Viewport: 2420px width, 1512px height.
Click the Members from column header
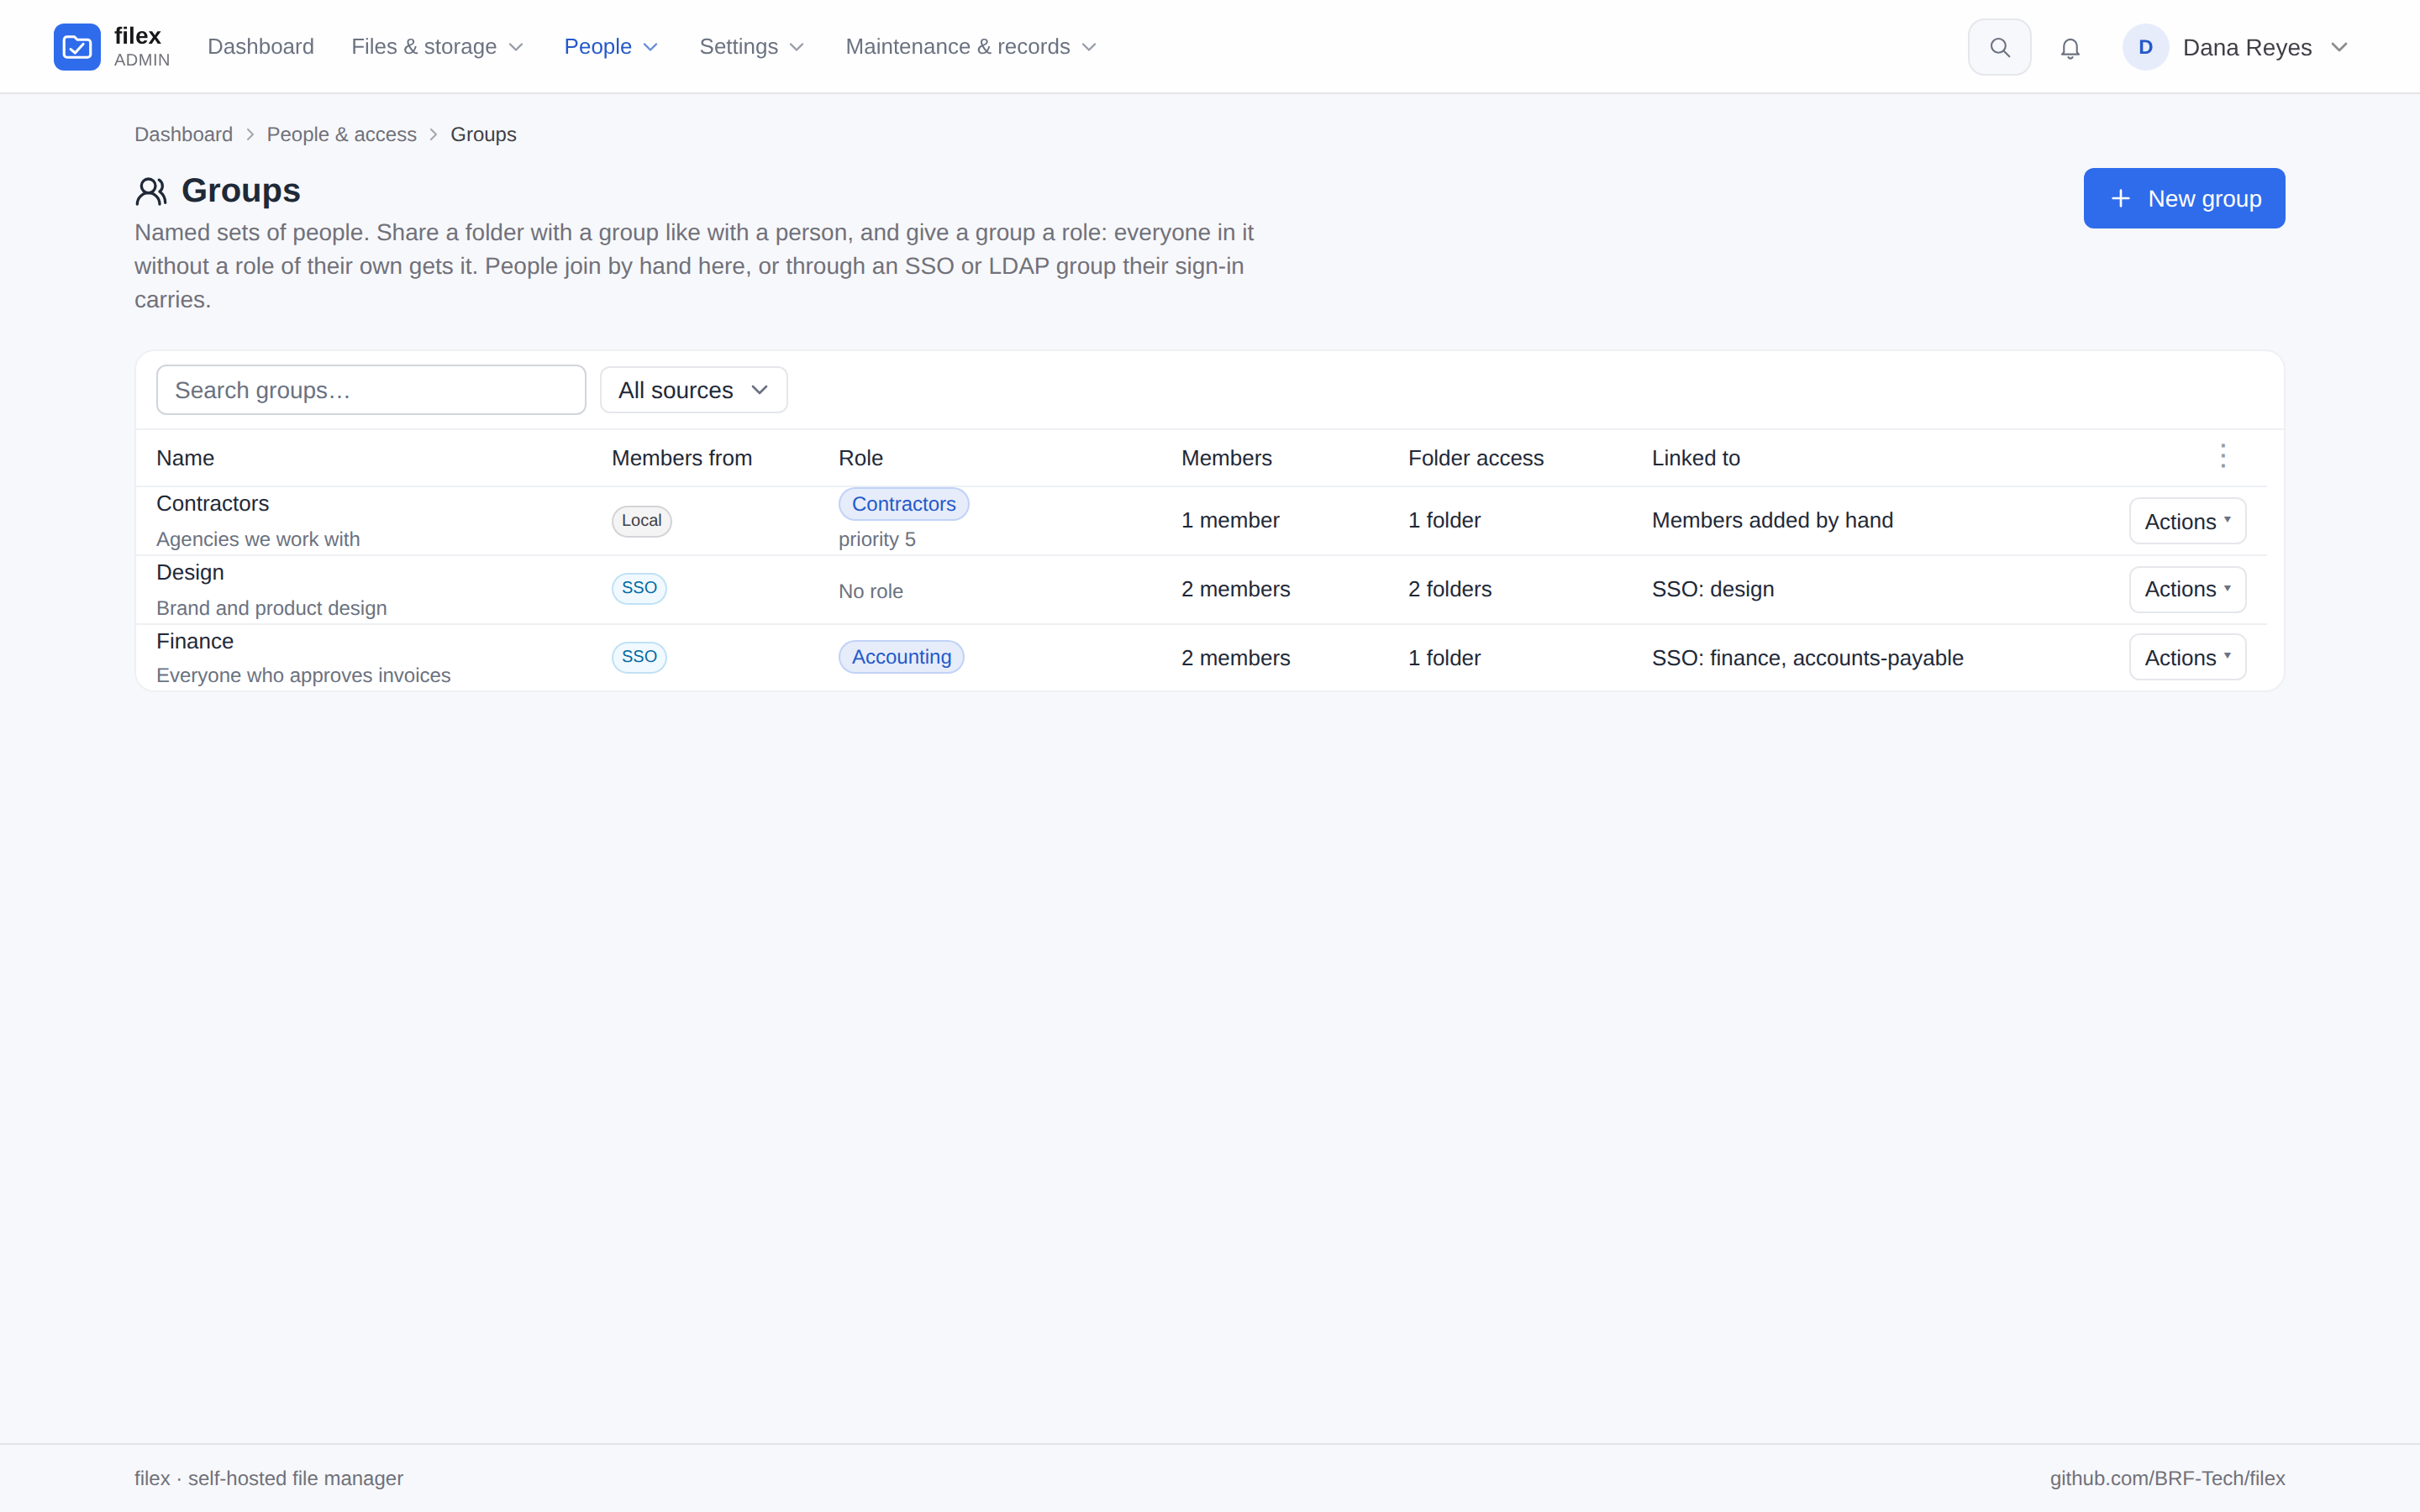pos(682,458)
